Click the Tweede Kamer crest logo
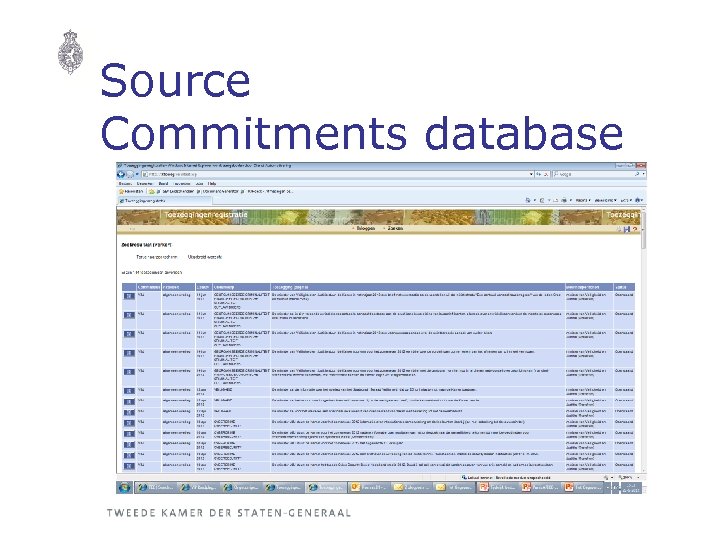This screenshot has width=720, height=540. point(71,52)
